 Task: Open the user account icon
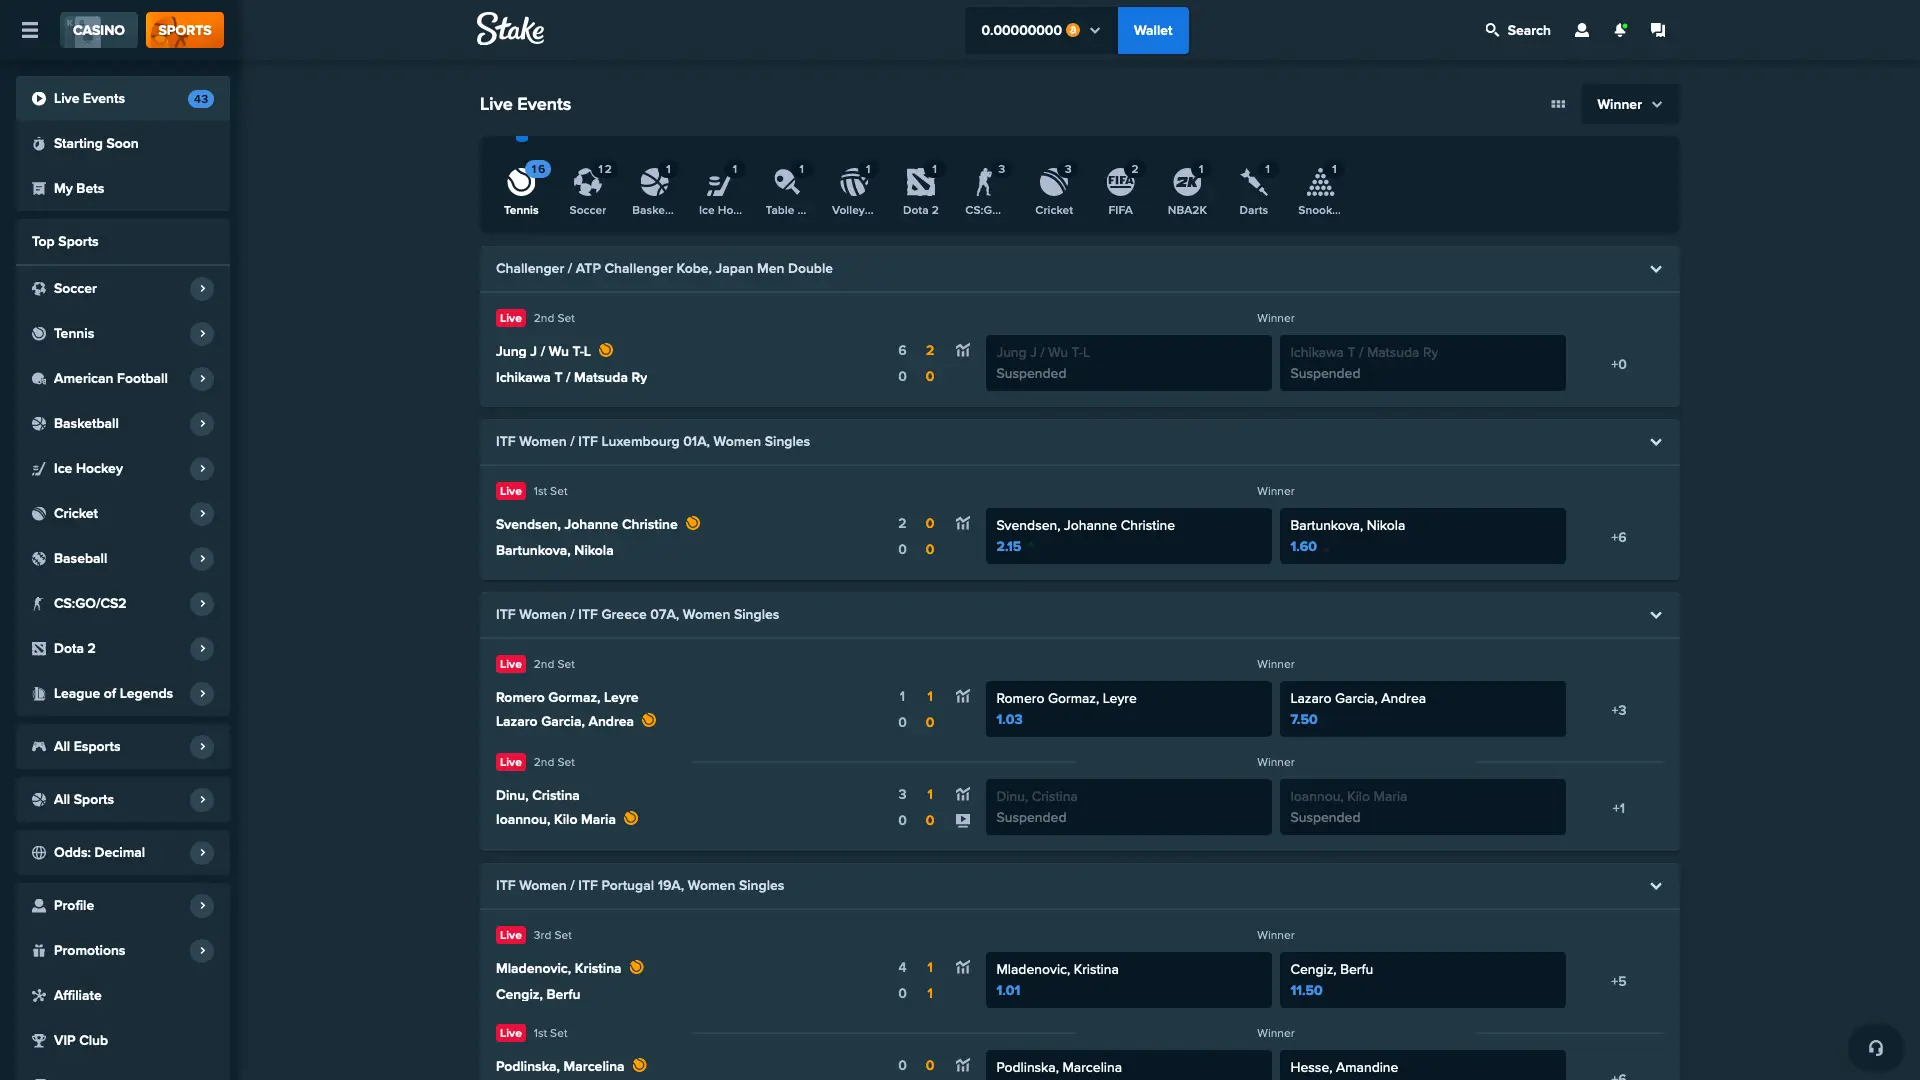[x=1582, y=30]
